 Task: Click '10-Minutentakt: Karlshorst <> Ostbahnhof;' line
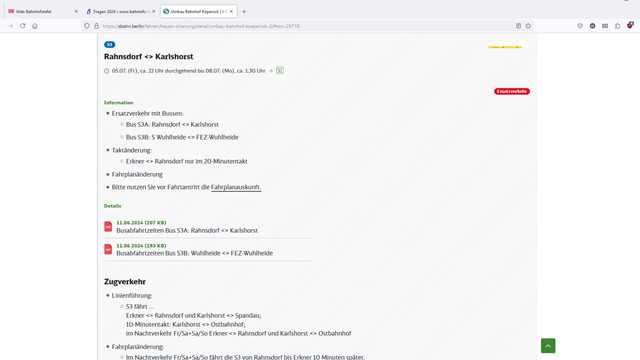tap(186, 324)
